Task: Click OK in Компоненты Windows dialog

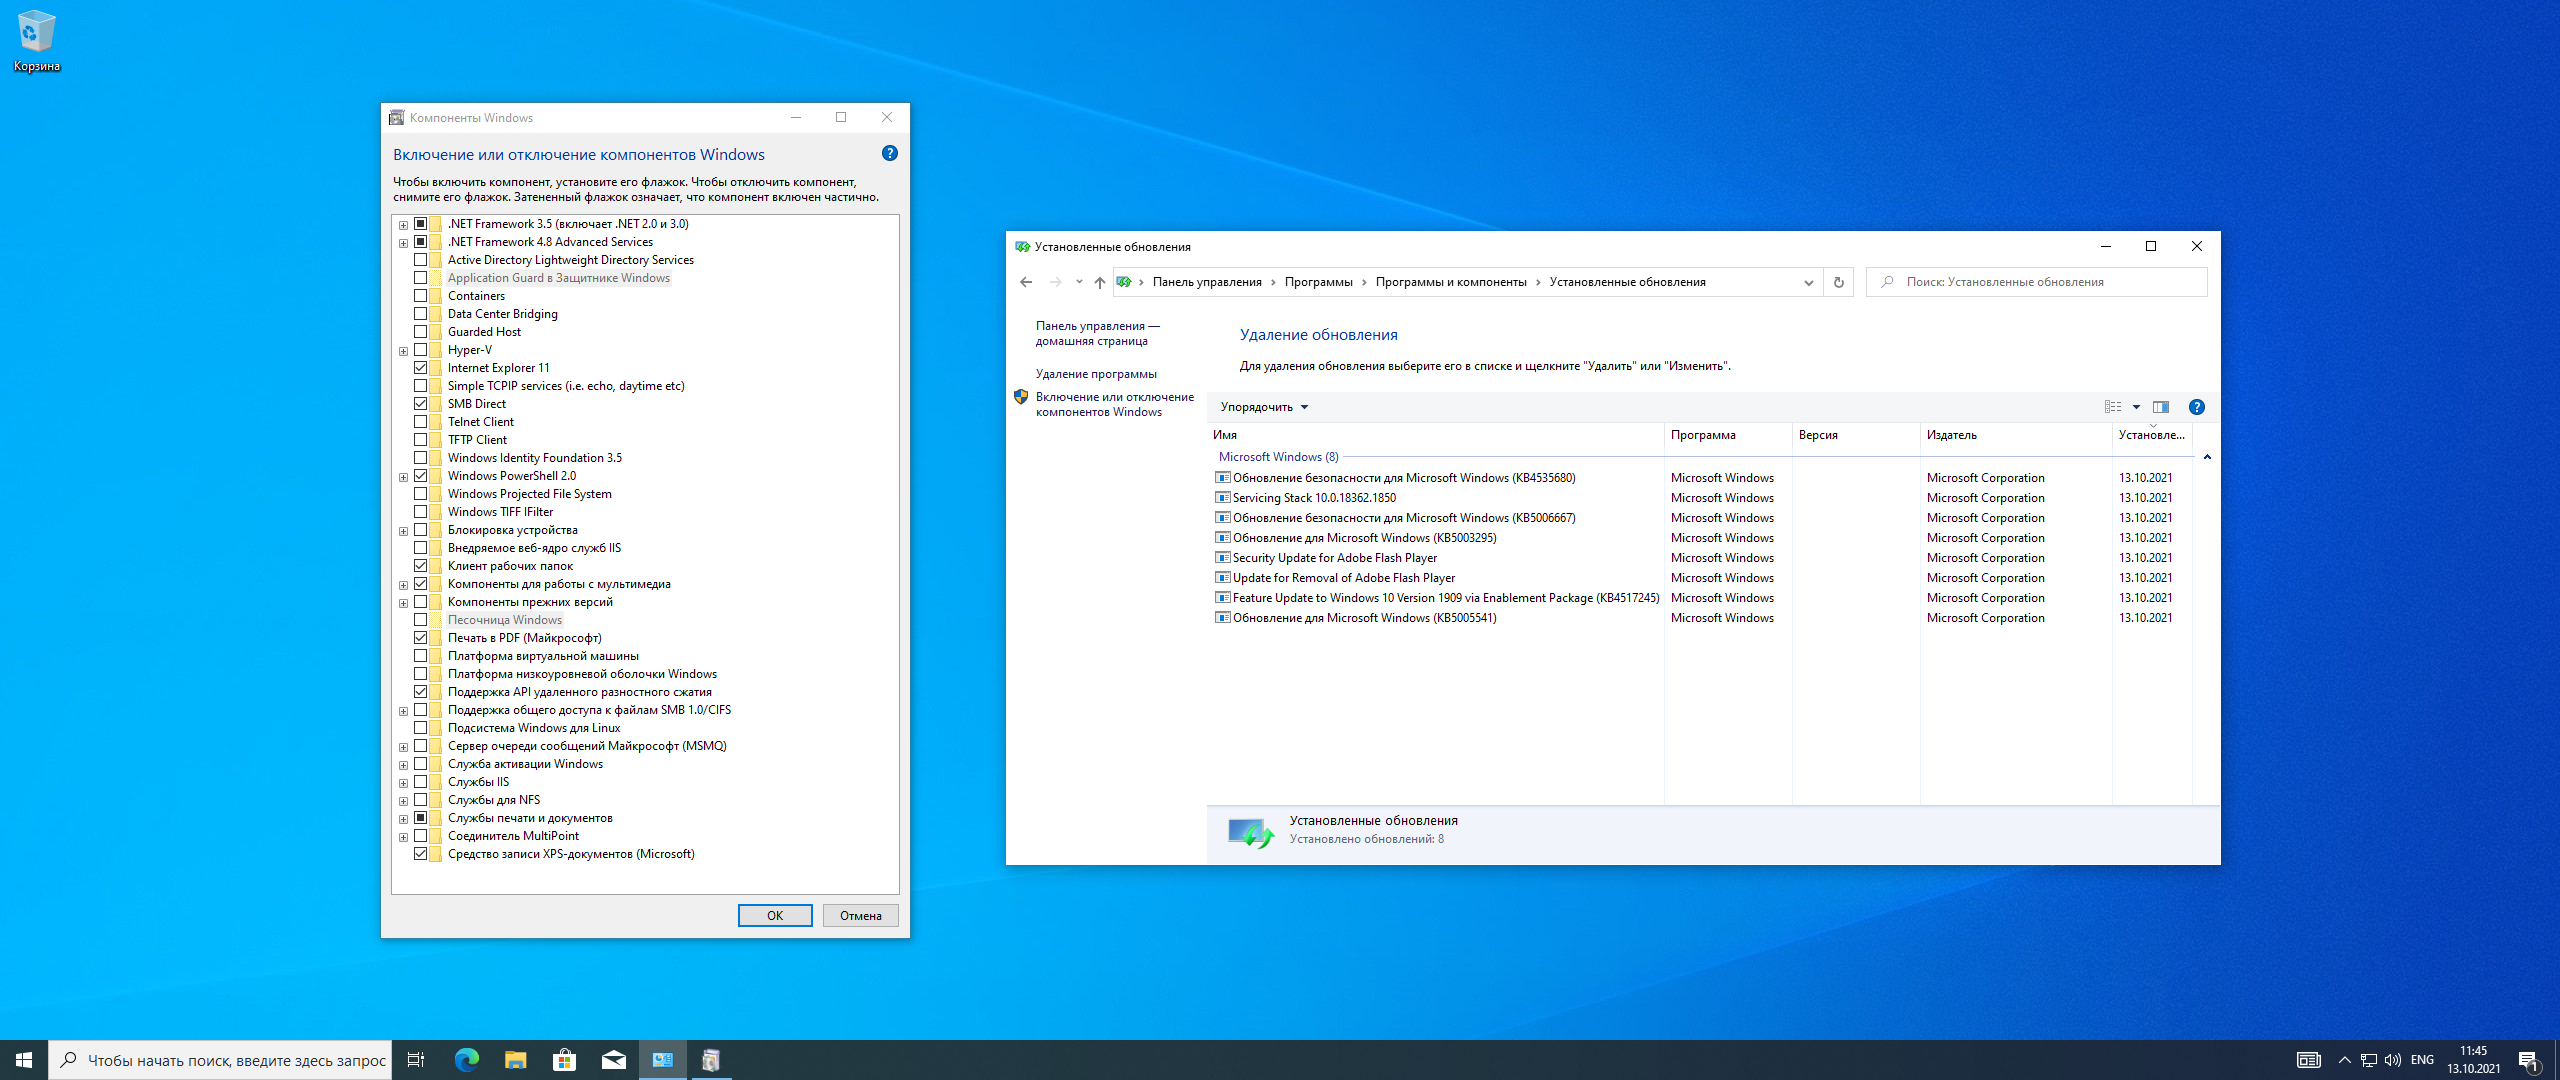Action: coord(775,916)
